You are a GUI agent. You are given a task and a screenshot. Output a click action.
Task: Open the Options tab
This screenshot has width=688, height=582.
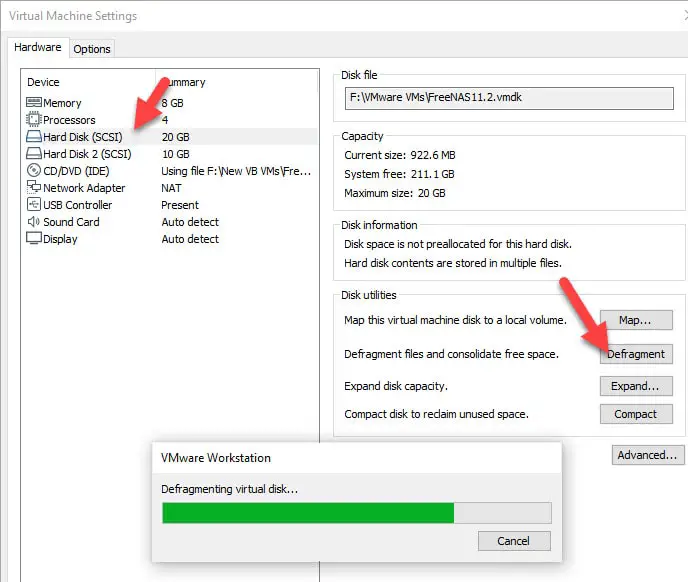point(92,49)
